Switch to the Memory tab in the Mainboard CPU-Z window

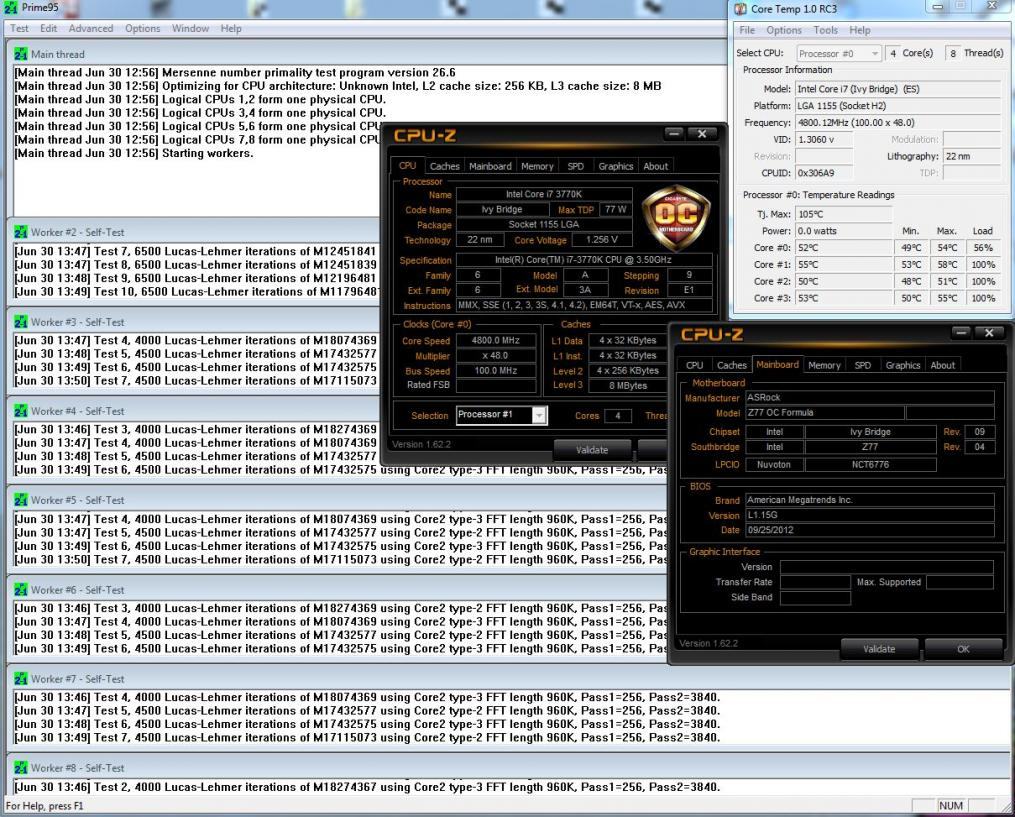coord(823,365)
